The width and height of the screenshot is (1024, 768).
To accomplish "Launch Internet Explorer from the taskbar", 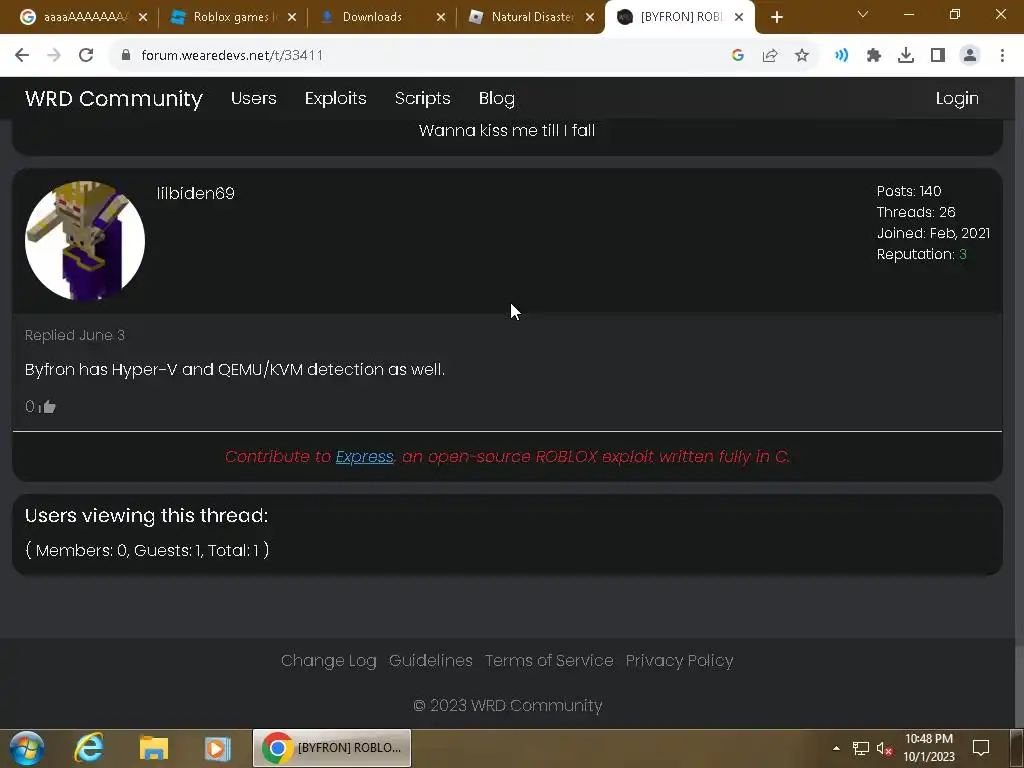I will point(89,748).
